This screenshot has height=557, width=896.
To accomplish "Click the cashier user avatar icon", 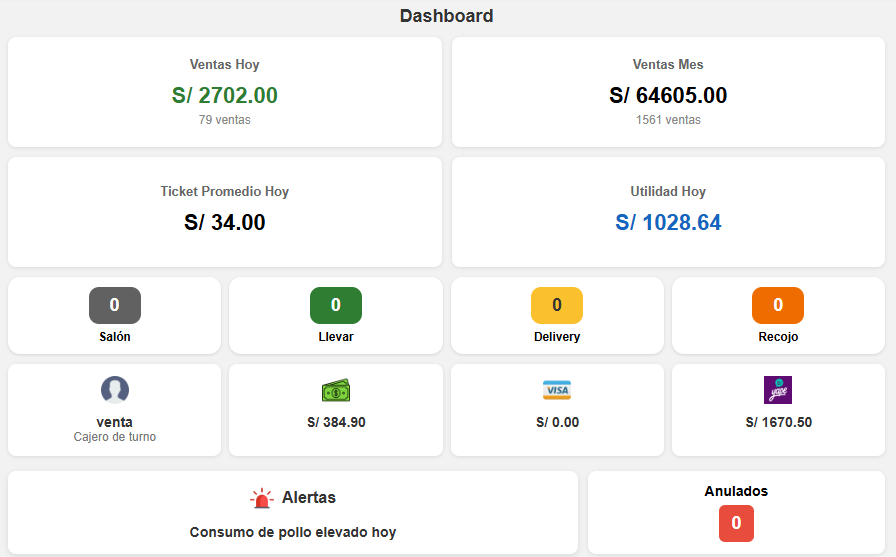I will pos(115,390).
